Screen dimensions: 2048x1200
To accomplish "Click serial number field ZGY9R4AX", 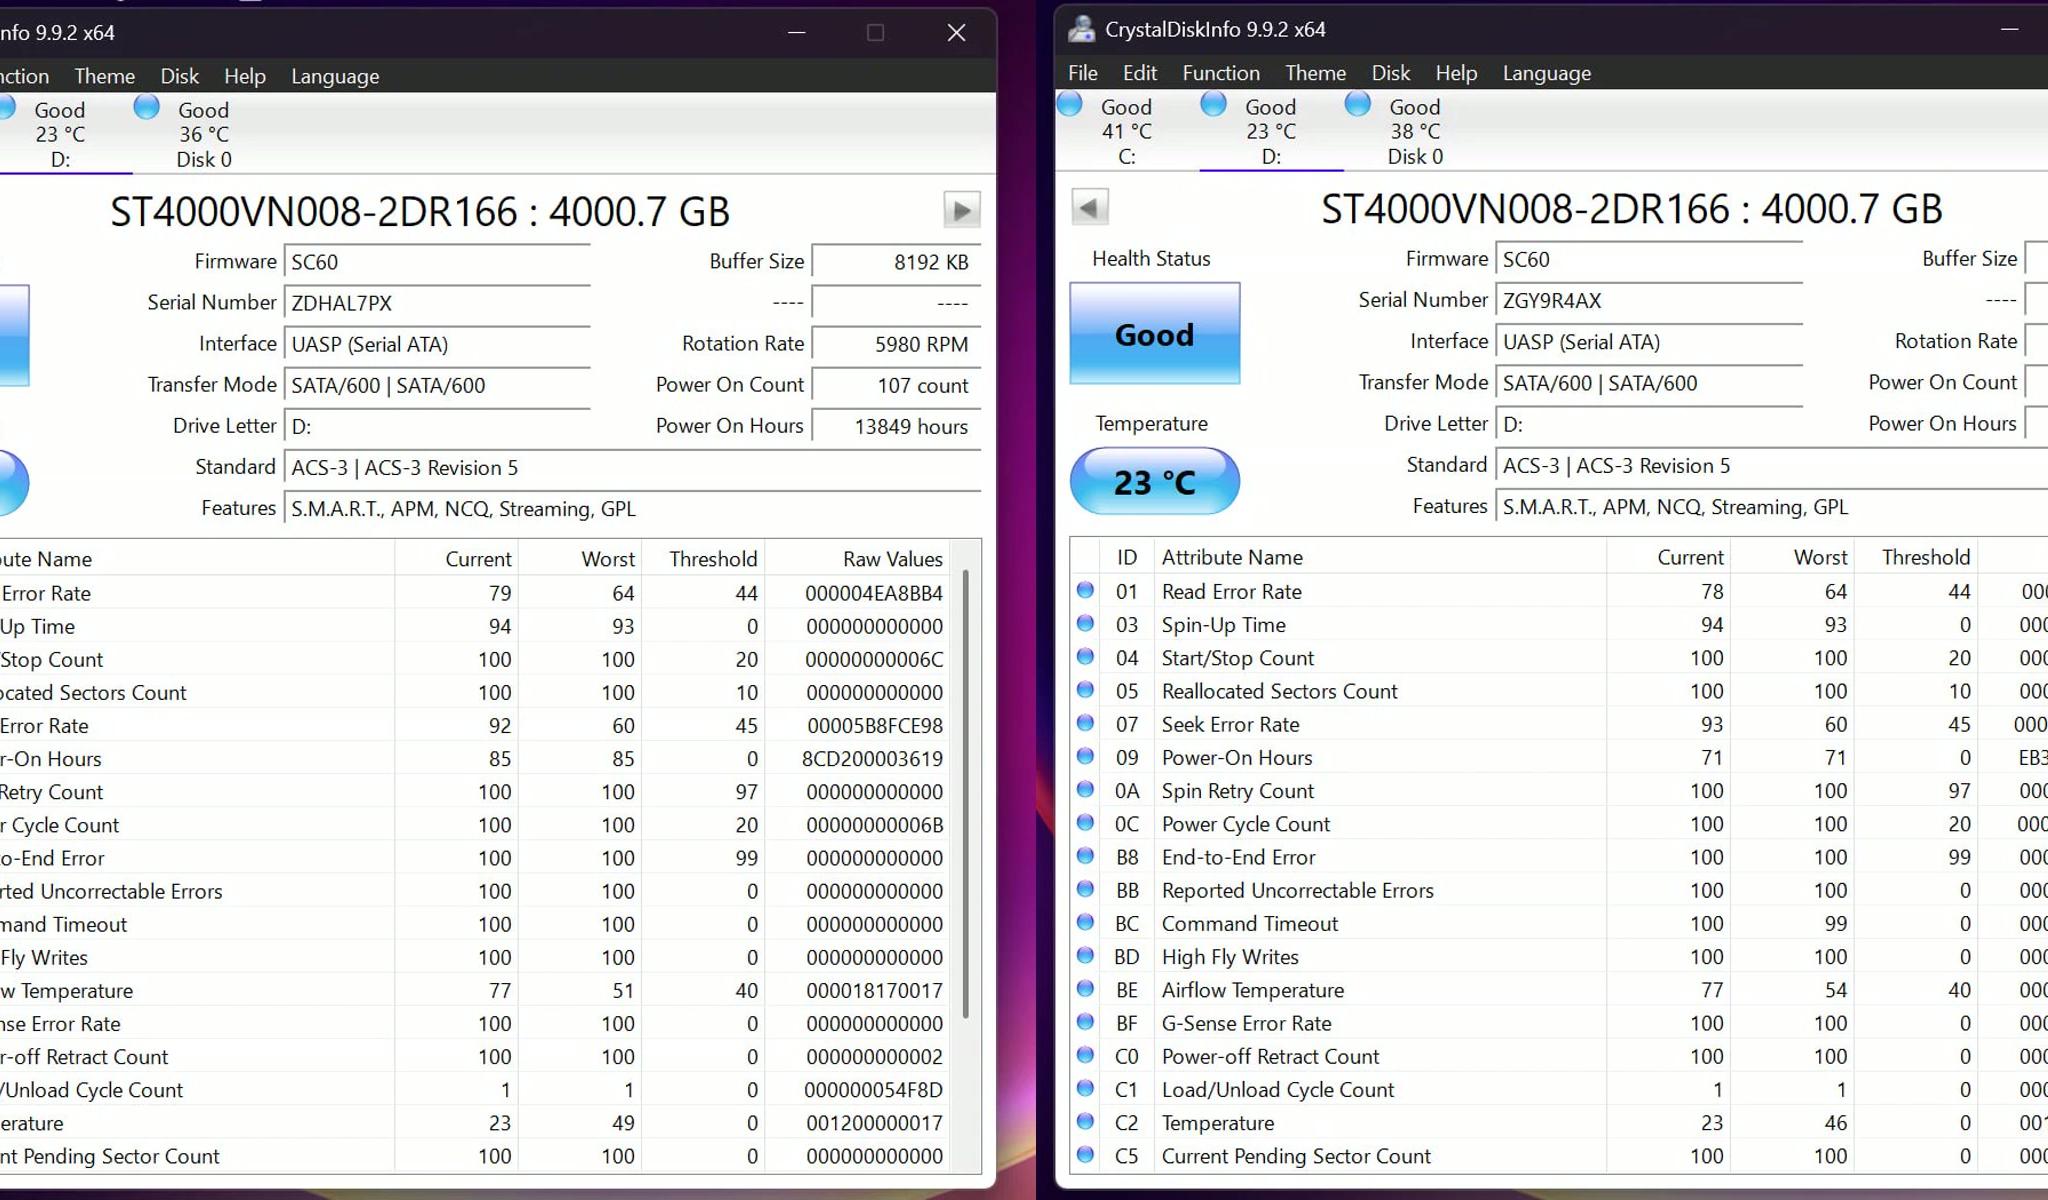I will [x=1648, y=301].
